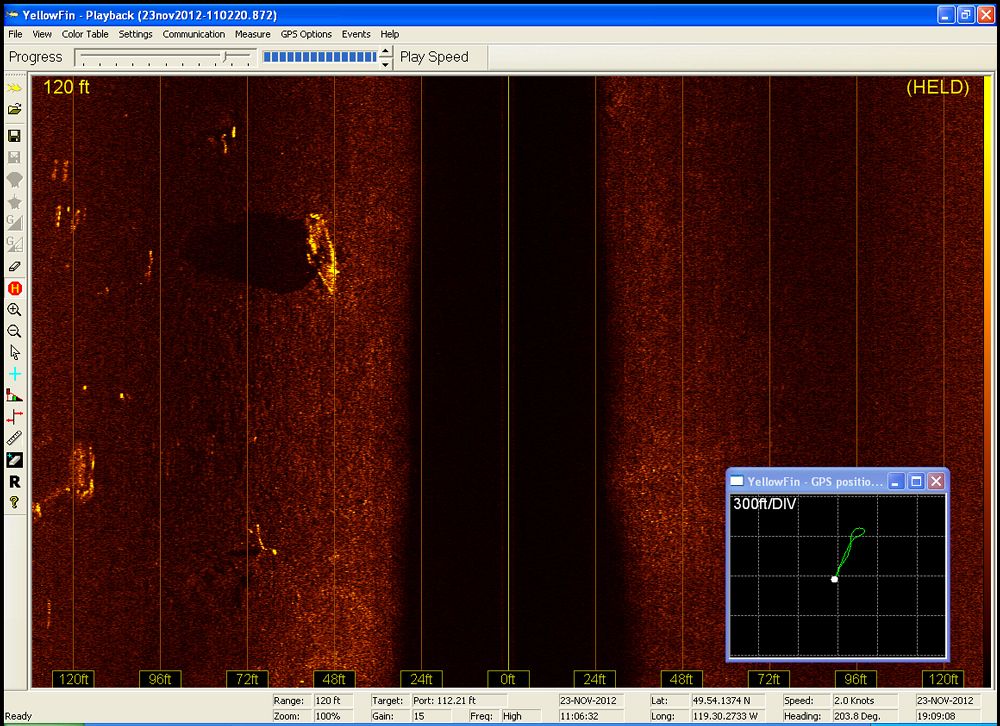Click the save floppy disk icon
The image size is (1000, 726).
click(14, 136)
